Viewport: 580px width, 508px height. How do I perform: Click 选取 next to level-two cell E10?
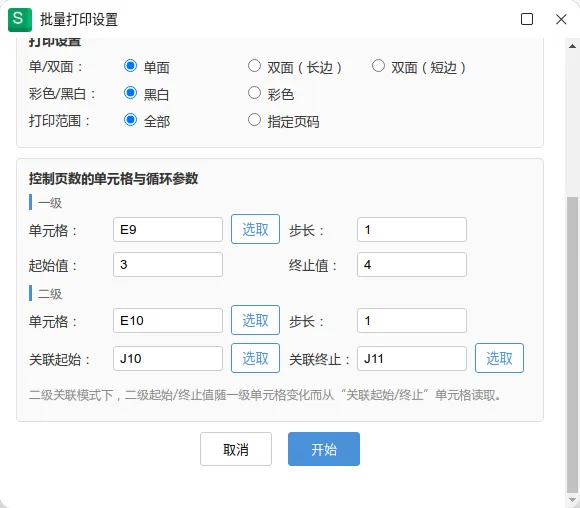[255, 320]
